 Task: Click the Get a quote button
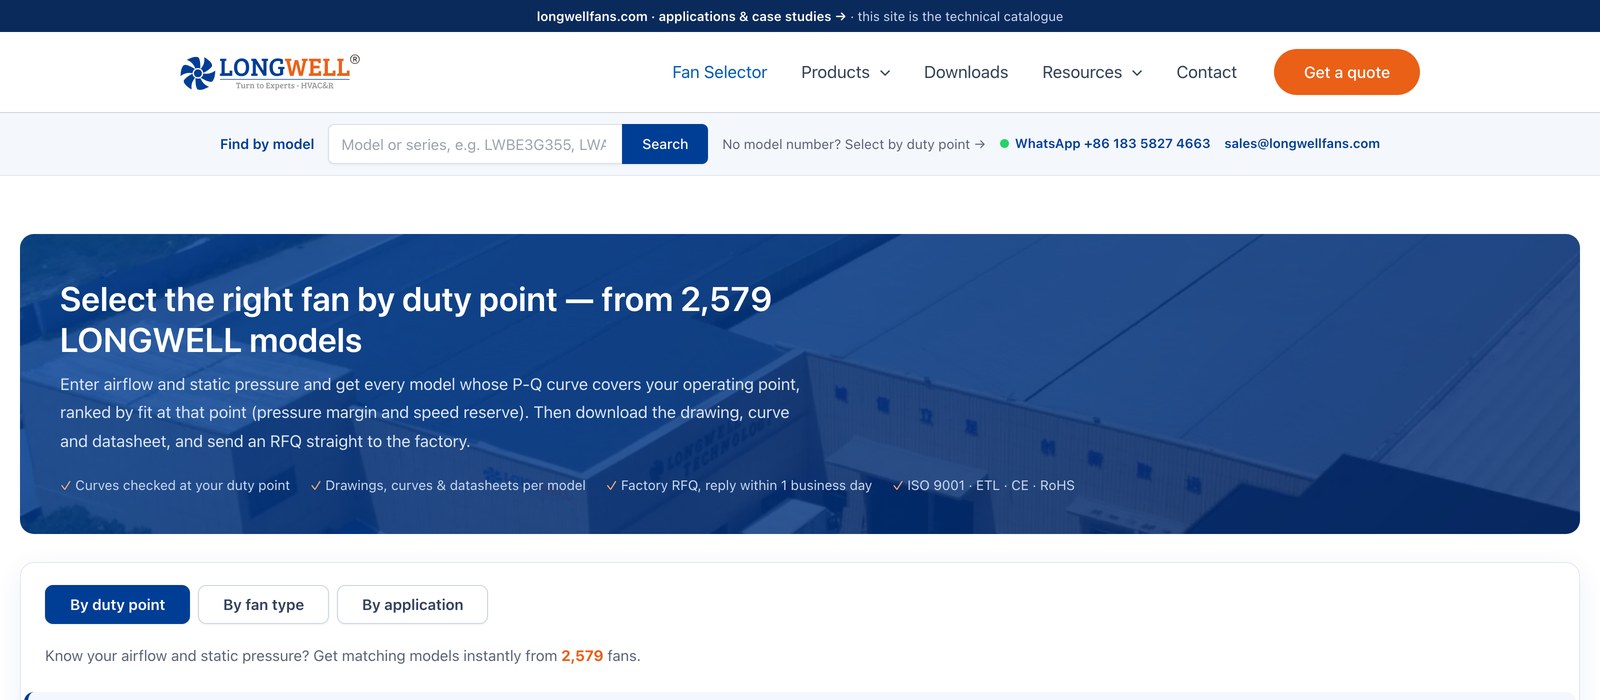1346,72
